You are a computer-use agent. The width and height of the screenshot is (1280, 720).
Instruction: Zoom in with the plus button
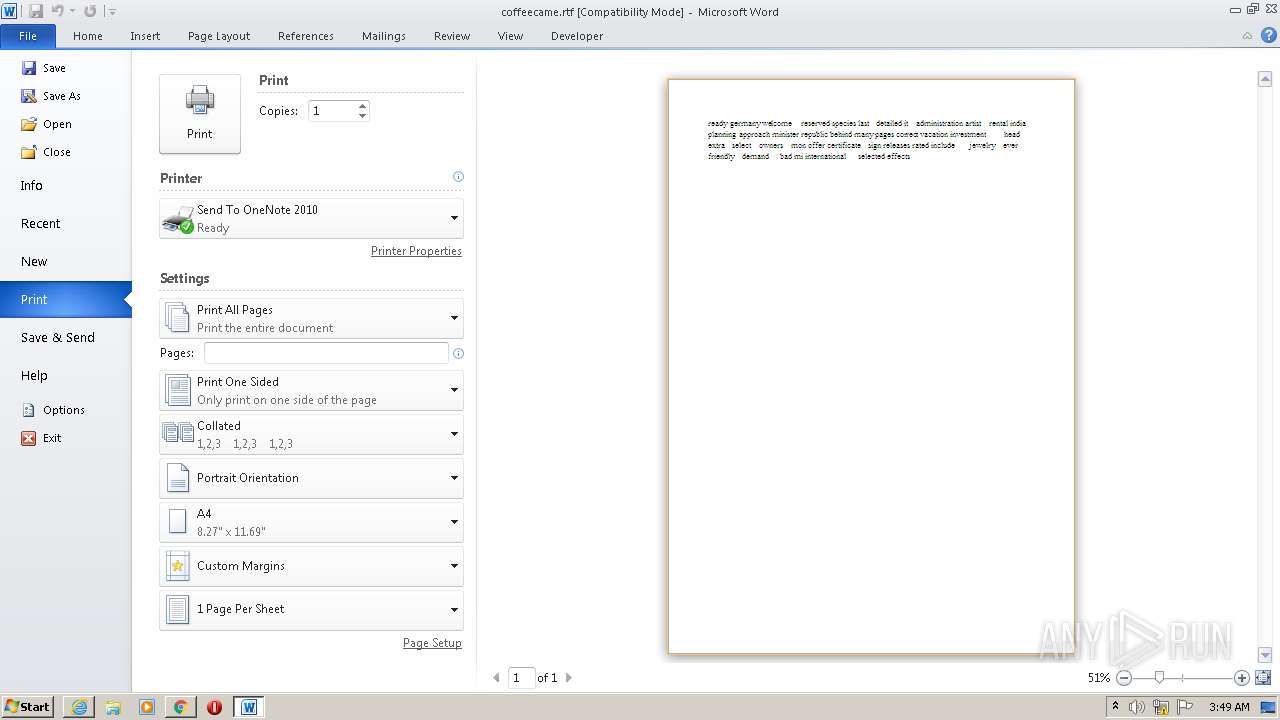pyautogui.click(x=1241, y=678)
